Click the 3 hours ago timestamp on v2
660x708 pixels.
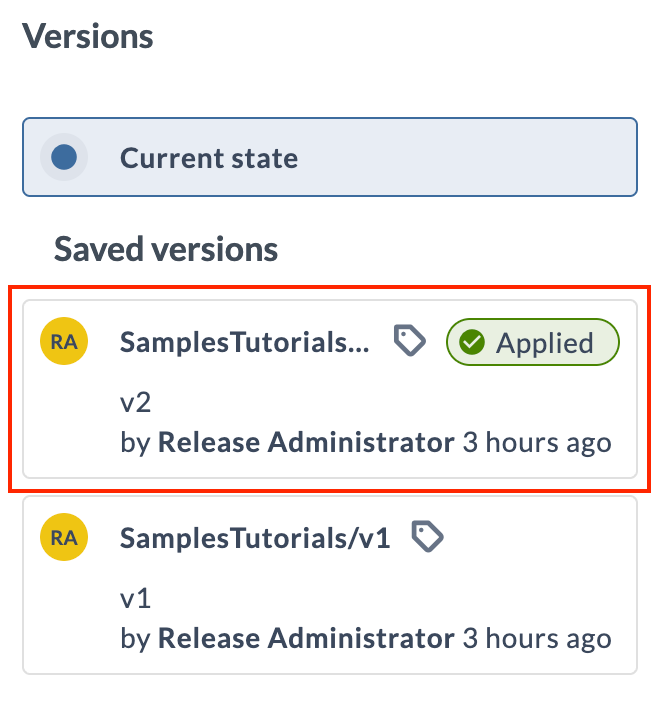[536, 442]
